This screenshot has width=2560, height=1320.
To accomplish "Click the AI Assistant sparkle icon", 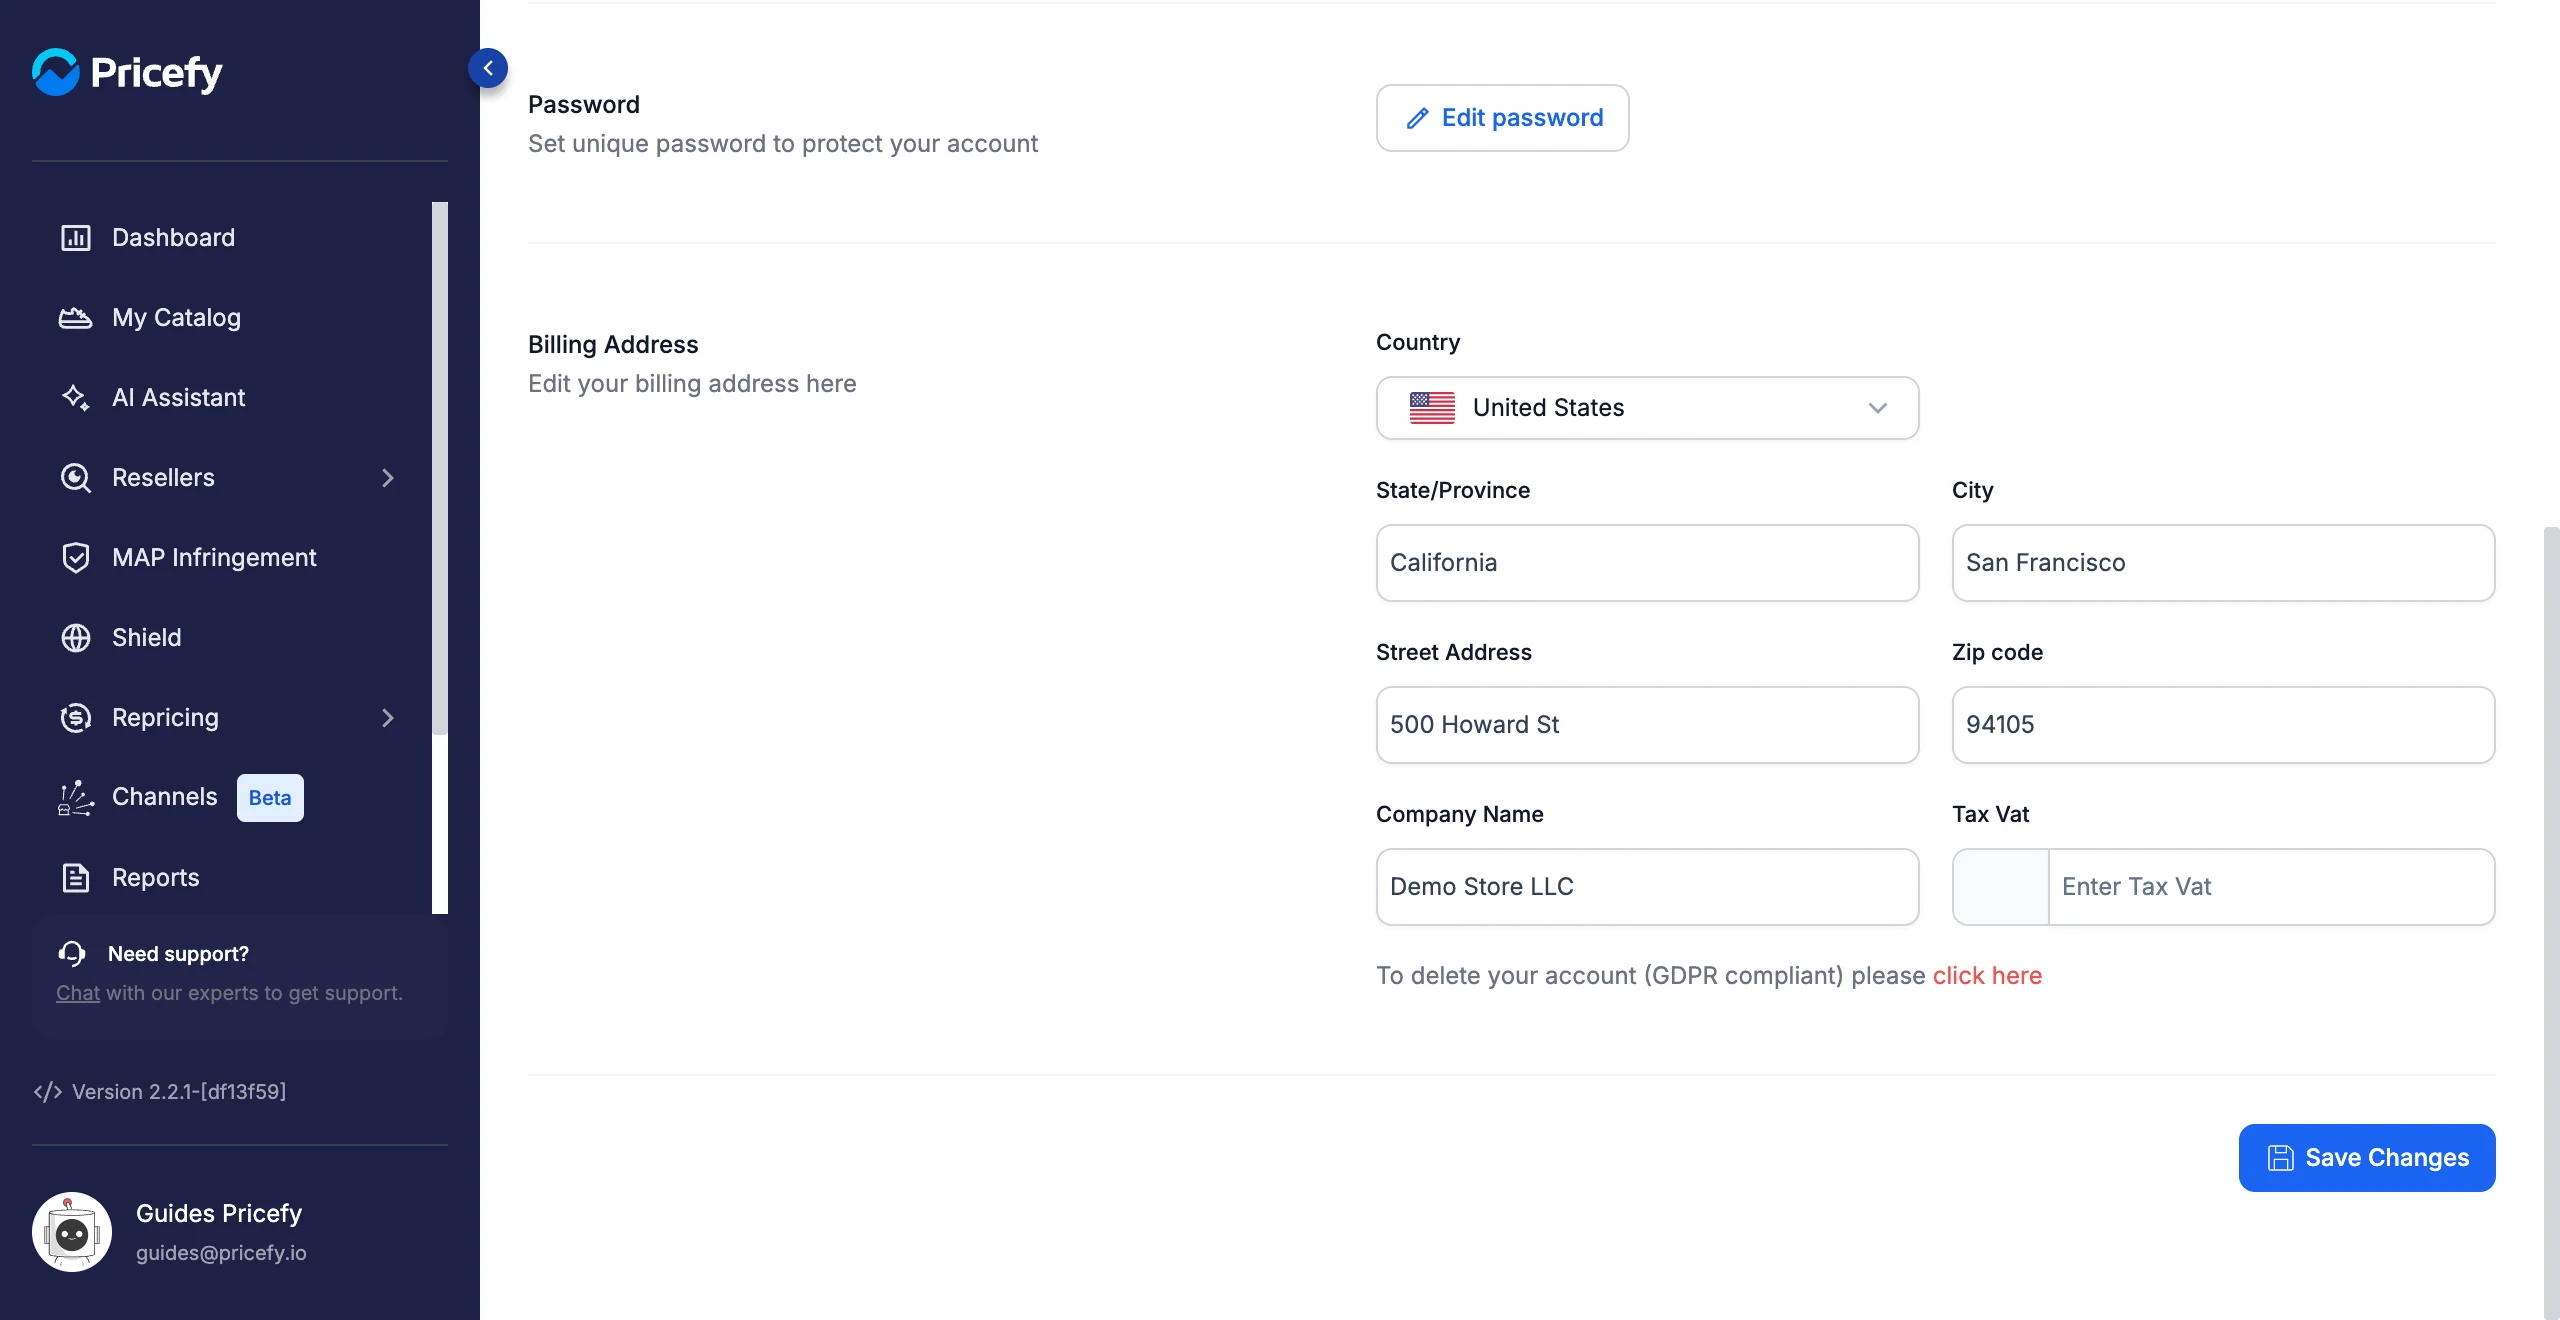I will coord(76,398).
